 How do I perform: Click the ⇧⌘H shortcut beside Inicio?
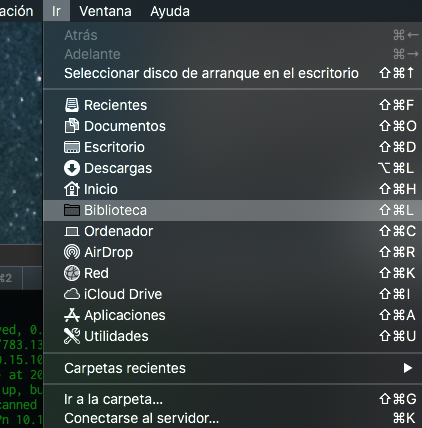click(397, 189)
